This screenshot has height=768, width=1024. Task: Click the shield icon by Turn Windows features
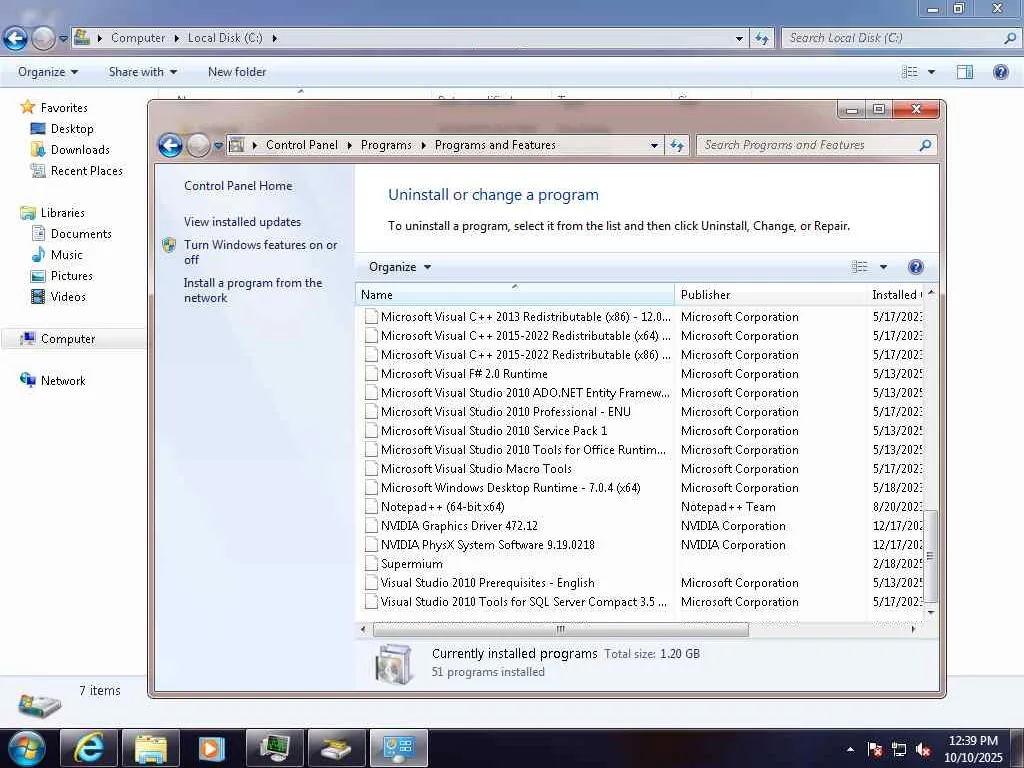point(169,245)
